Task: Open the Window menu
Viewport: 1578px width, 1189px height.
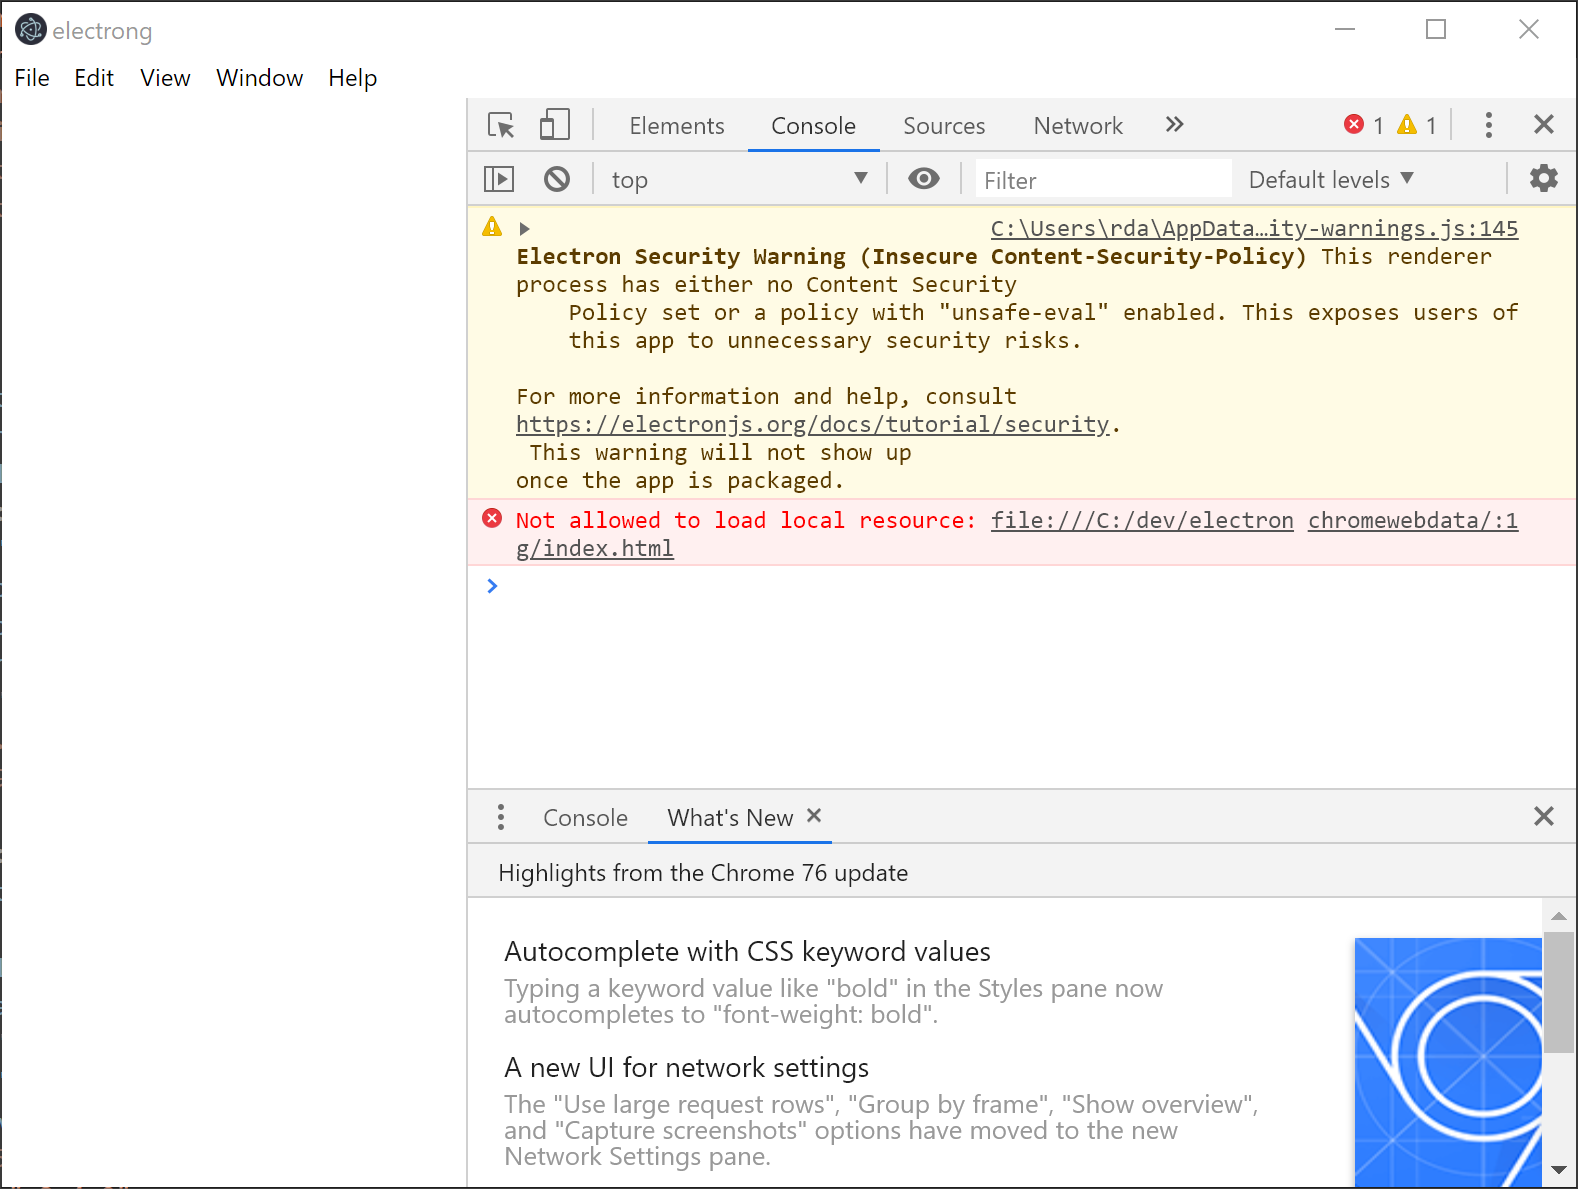Action: click(259, 78)
